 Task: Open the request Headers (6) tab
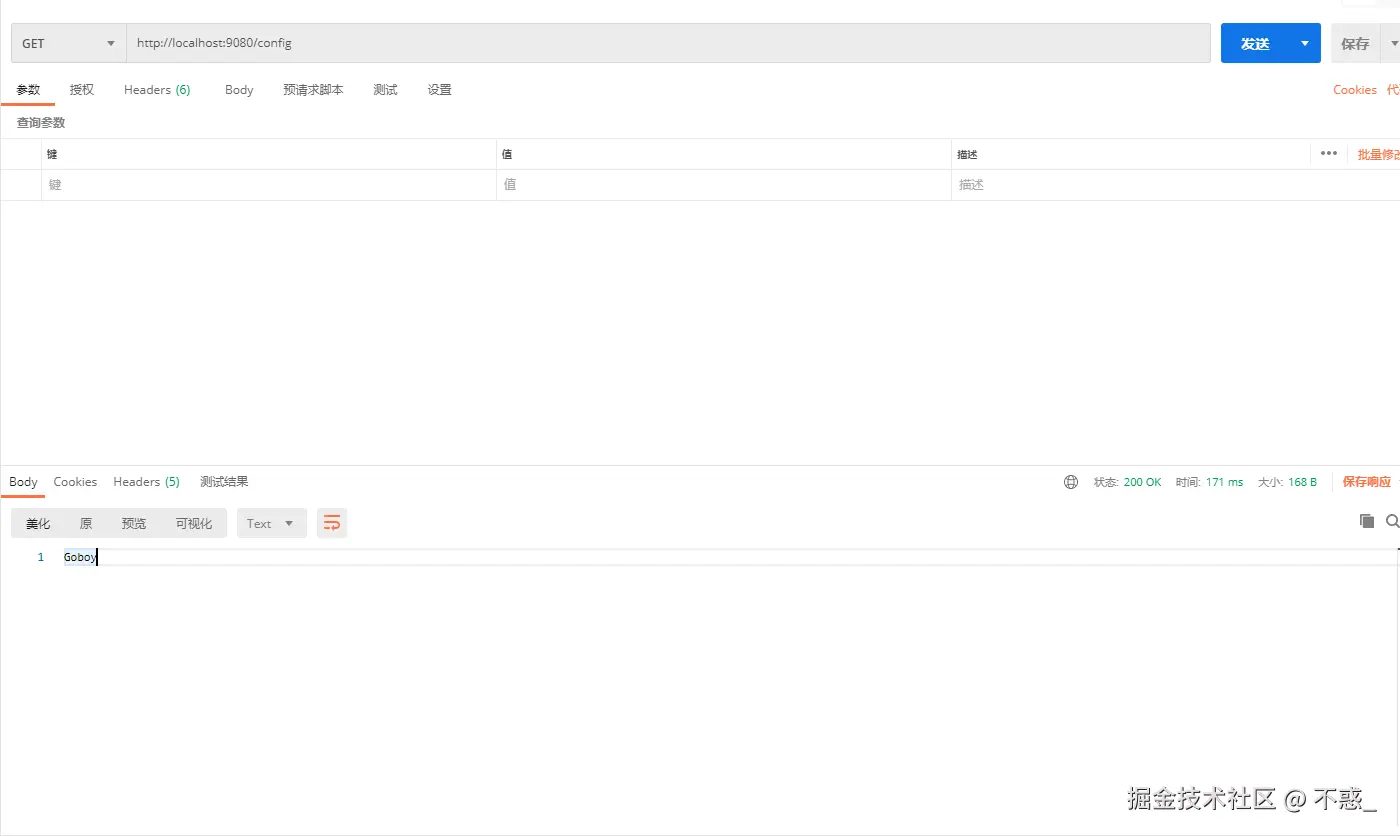tap(157, 90)
